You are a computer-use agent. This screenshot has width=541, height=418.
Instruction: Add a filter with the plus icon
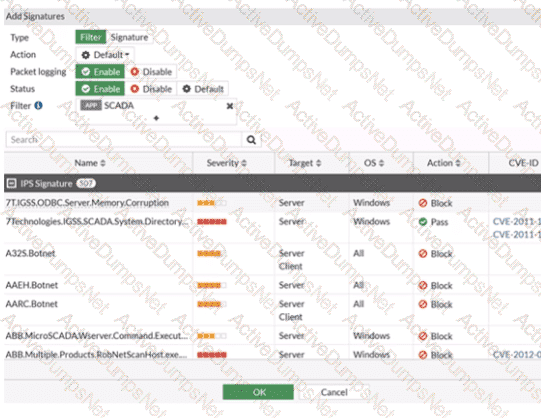pyautogui.click(x=156, y=118)
